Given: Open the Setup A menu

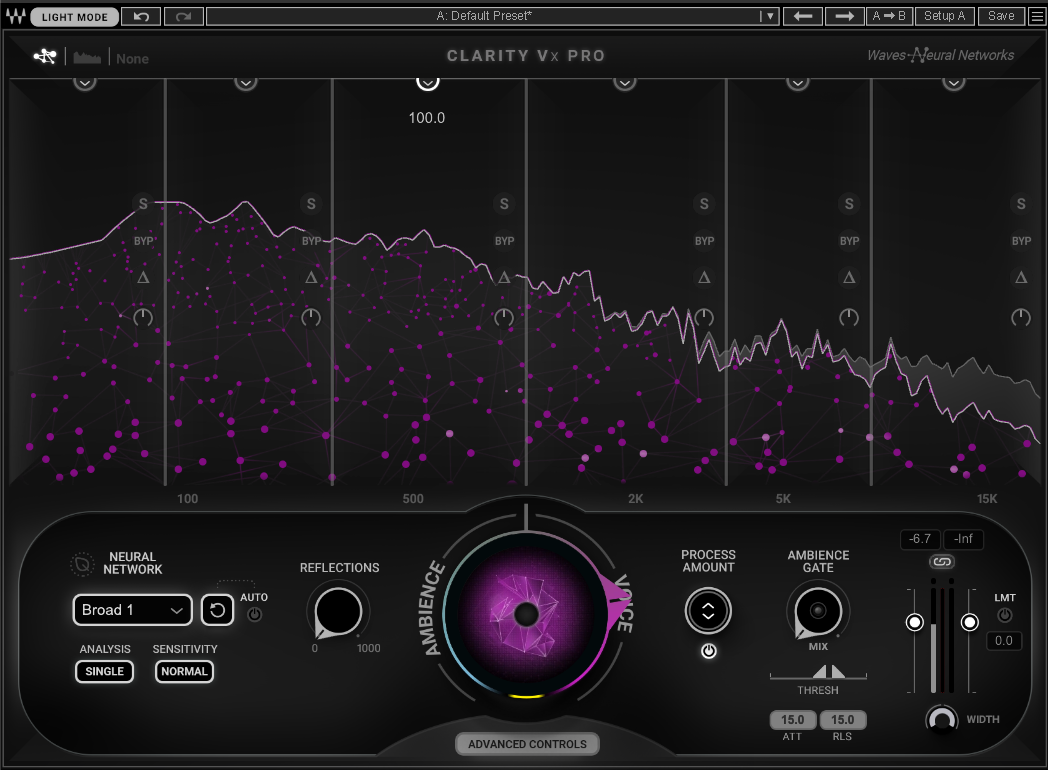Looking at the screenshot, I should point(944,16).
